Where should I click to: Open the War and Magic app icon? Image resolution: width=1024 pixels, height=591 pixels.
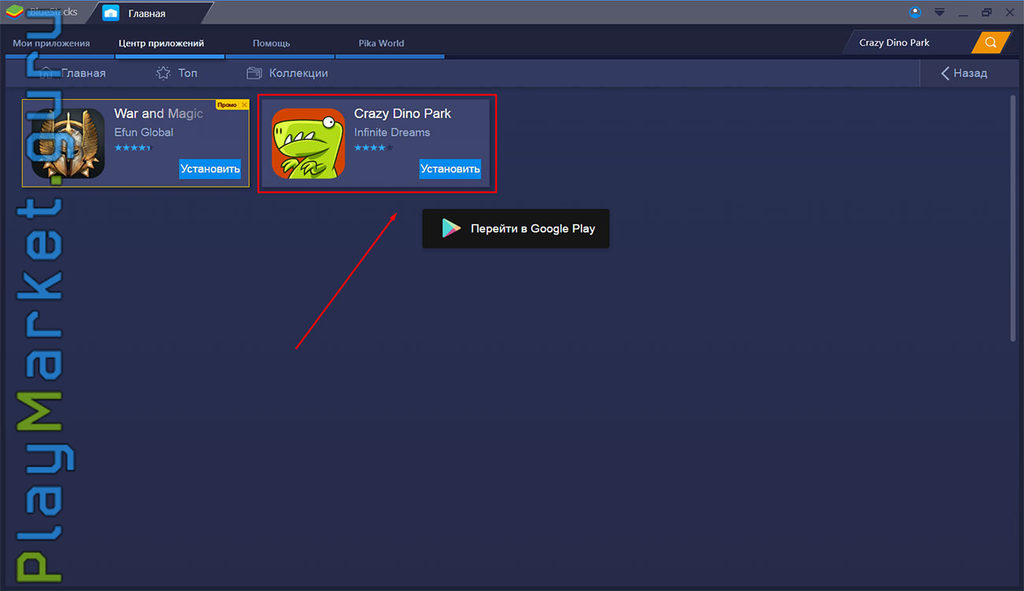[69, 143]
